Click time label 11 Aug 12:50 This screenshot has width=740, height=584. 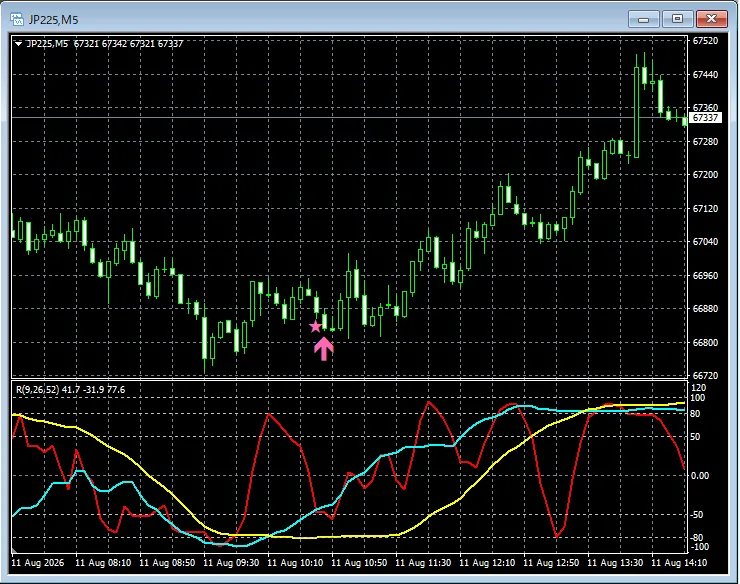(551, 563)
